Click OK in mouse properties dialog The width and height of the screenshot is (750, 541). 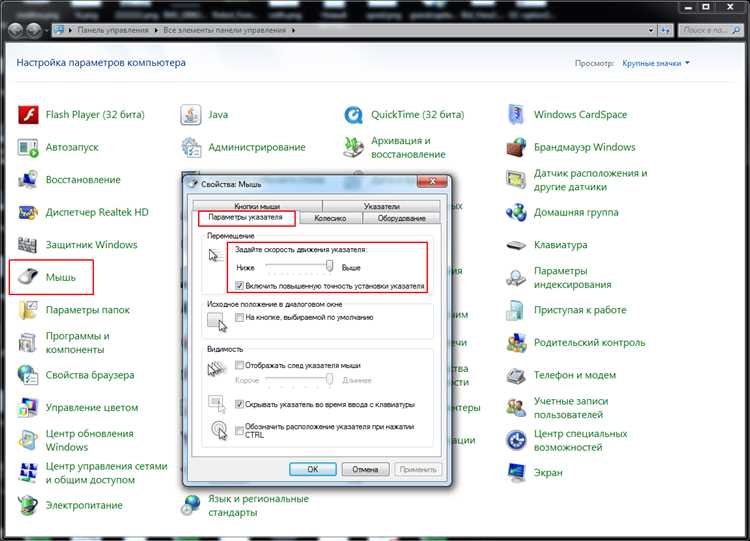point(313,469)
